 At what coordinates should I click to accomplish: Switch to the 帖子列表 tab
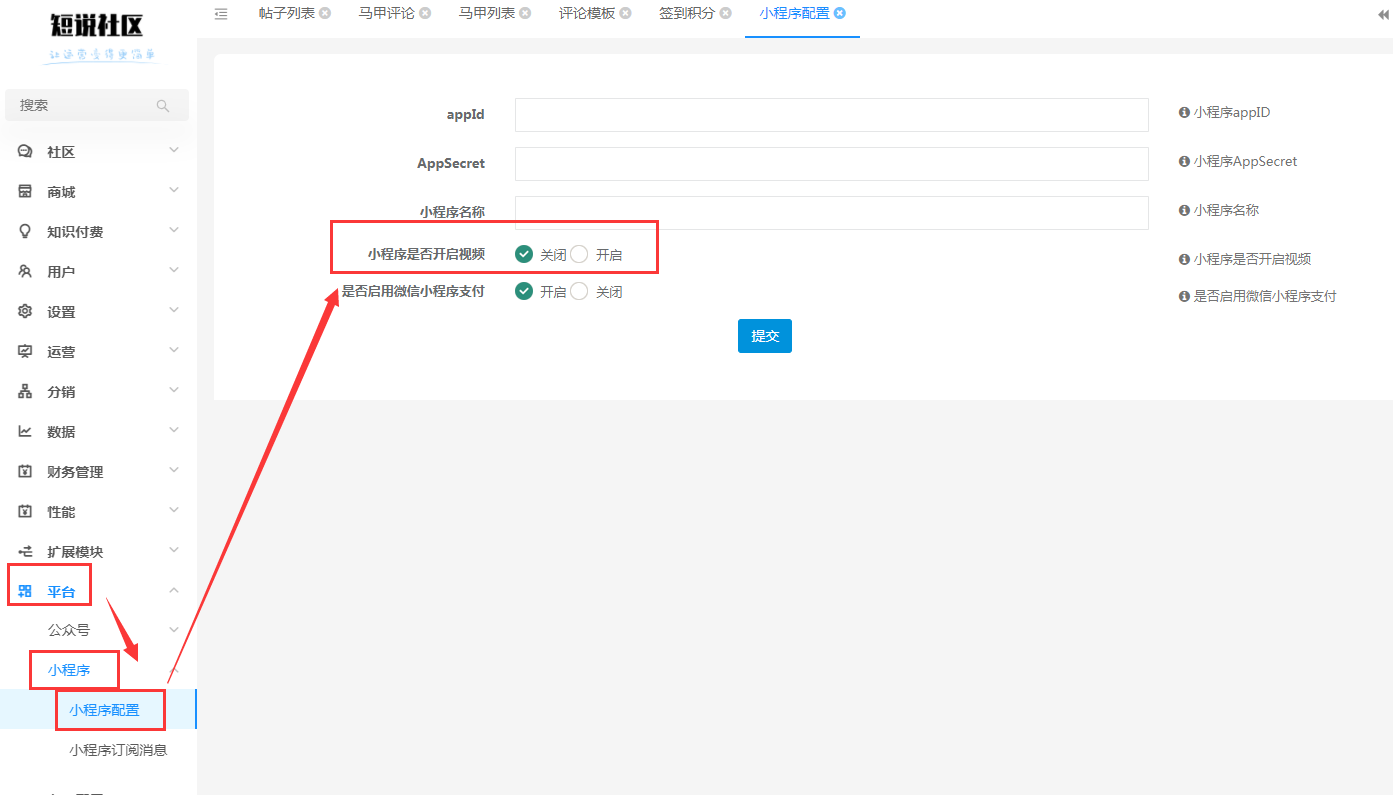[286, 13]
